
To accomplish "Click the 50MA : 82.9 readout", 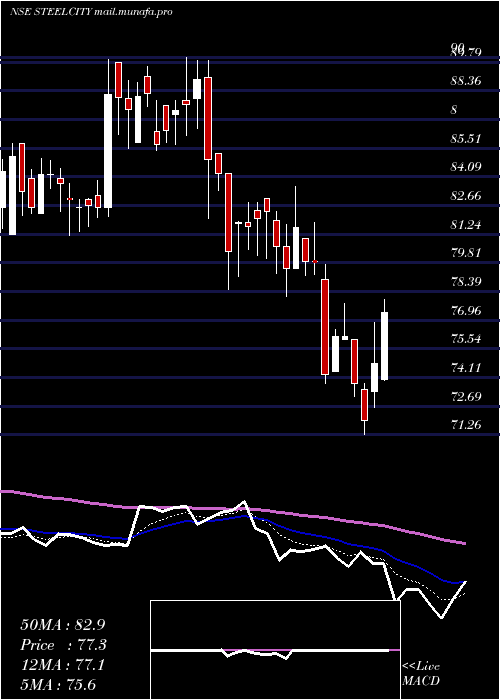I will [x=63, y=625].
